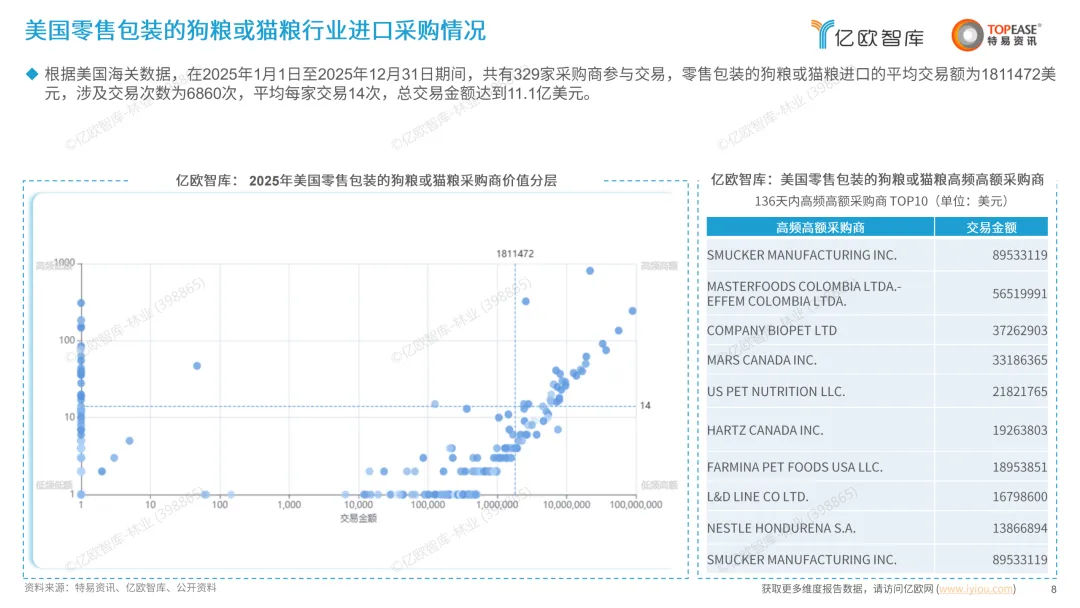Select NESTLE HONDURENA S.A. row
Viewport: 1080px width, 608px height.
tap(877, 528)
